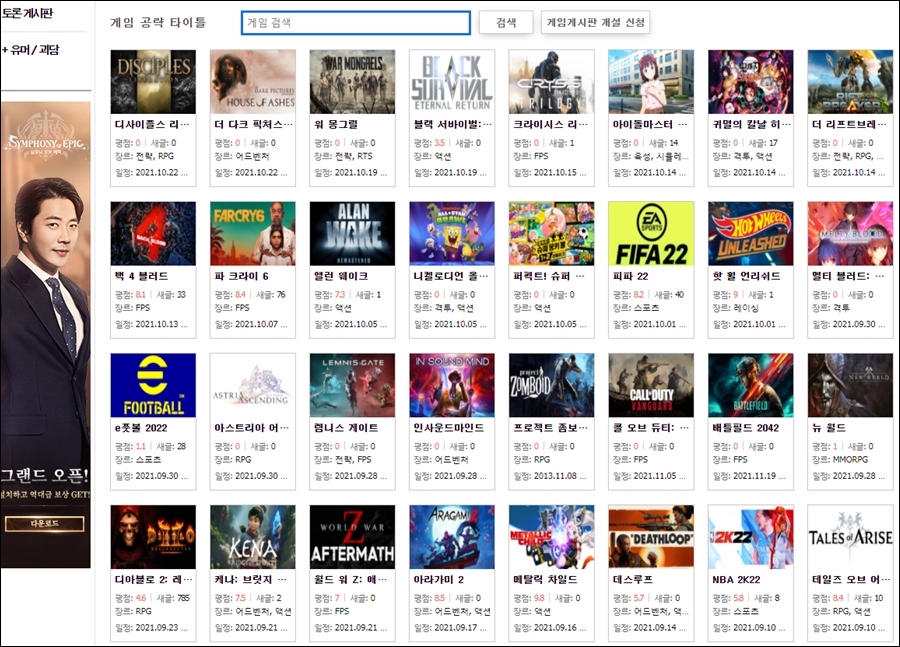Click 평점: 9.8 under 메탈릭 차일드
This screenshot has width=900, height=647.
coord(529,598)
